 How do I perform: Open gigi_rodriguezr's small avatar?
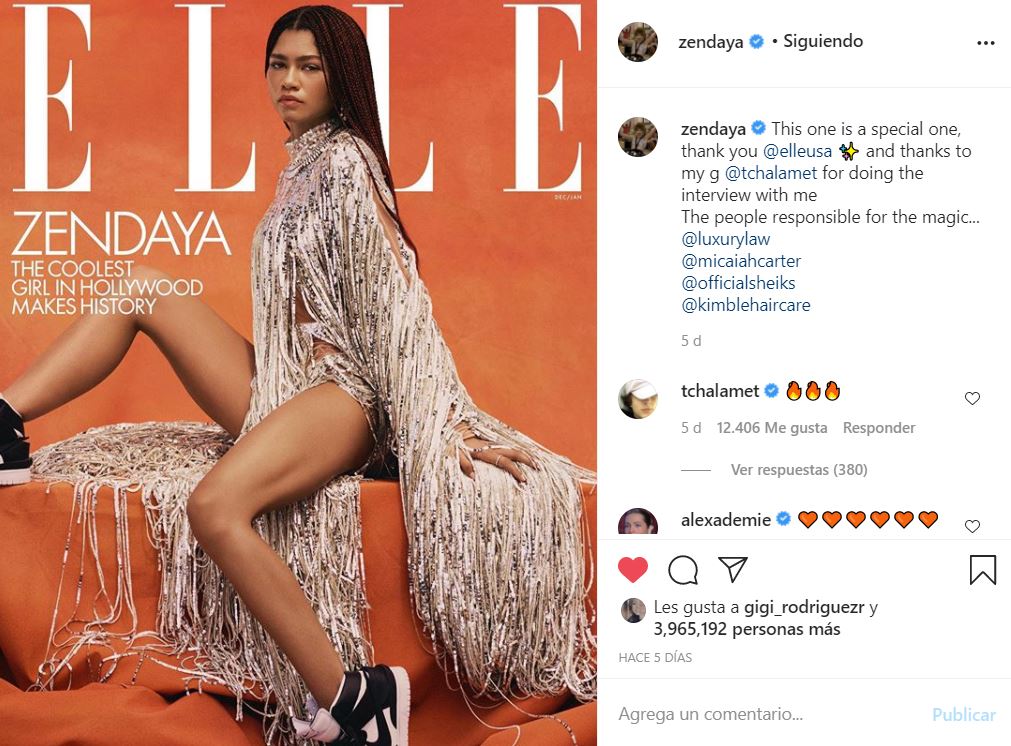633,610
